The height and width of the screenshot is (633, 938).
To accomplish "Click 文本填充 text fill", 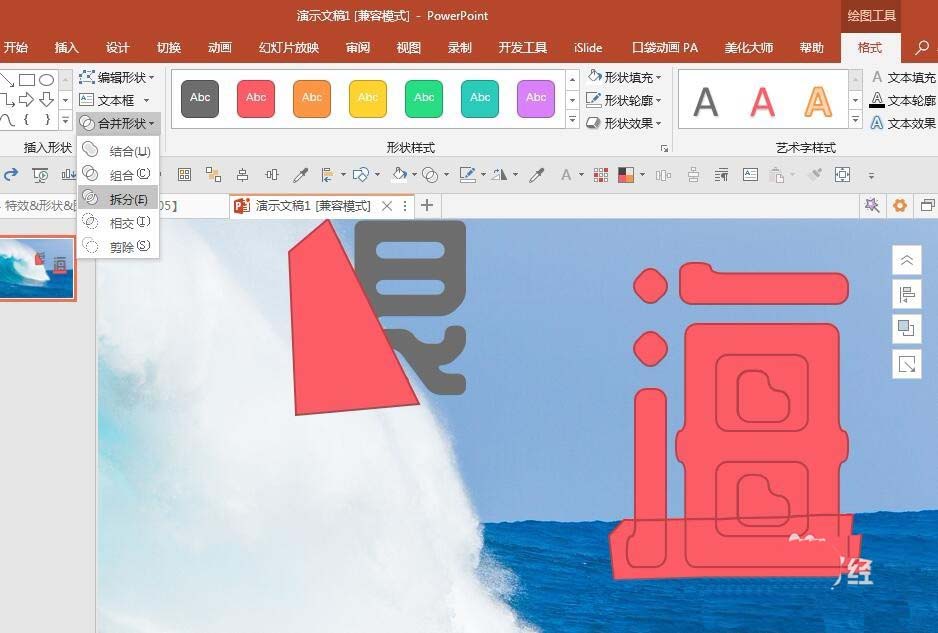I will pyautogui.click(x=903, y=77).
